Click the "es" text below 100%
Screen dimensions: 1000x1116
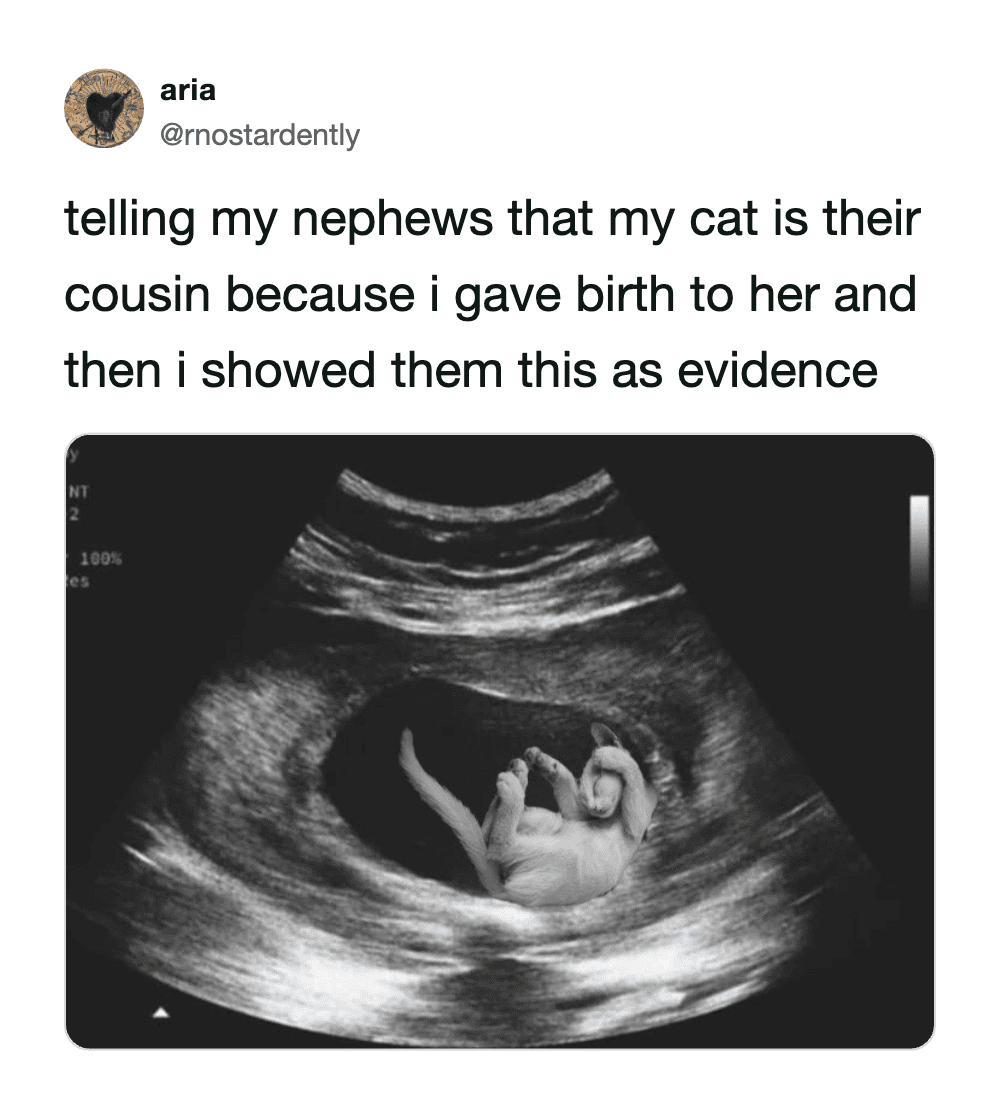point(78,581)
